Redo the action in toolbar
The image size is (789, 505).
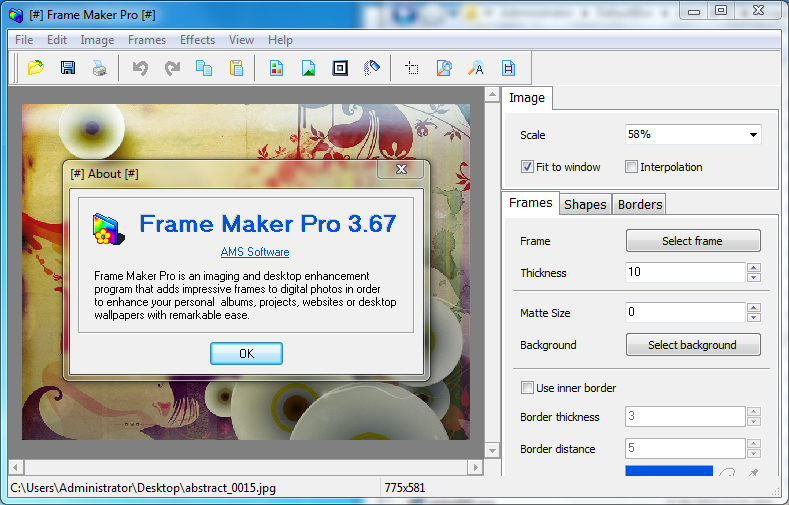[x=172, y=67]
